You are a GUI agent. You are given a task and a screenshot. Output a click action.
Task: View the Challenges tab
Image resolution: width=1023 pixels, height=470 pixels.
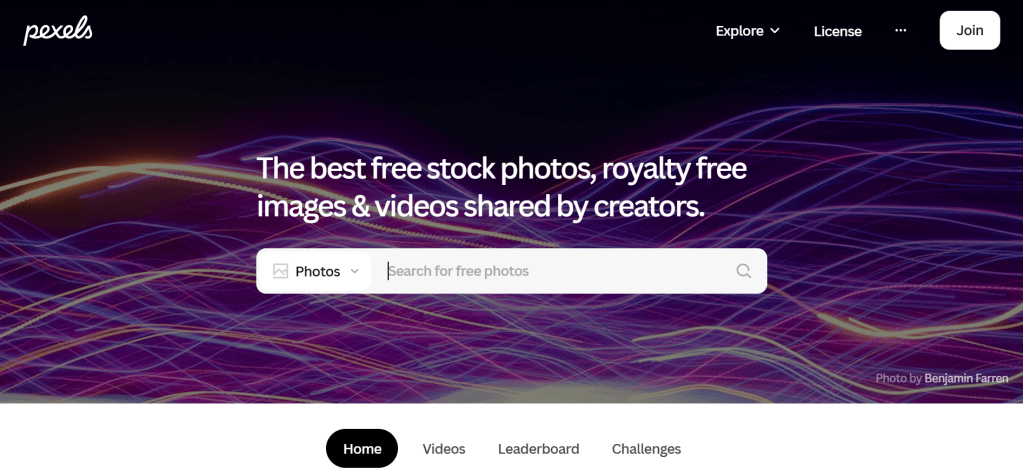[646, 449]
